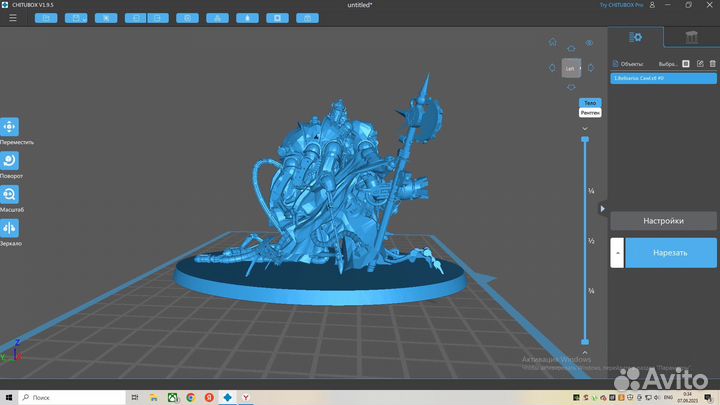The width and height of the screenshot is (720, 405).
Task: Click the hollow/drop toolbar button
Action: click(248, 18)
